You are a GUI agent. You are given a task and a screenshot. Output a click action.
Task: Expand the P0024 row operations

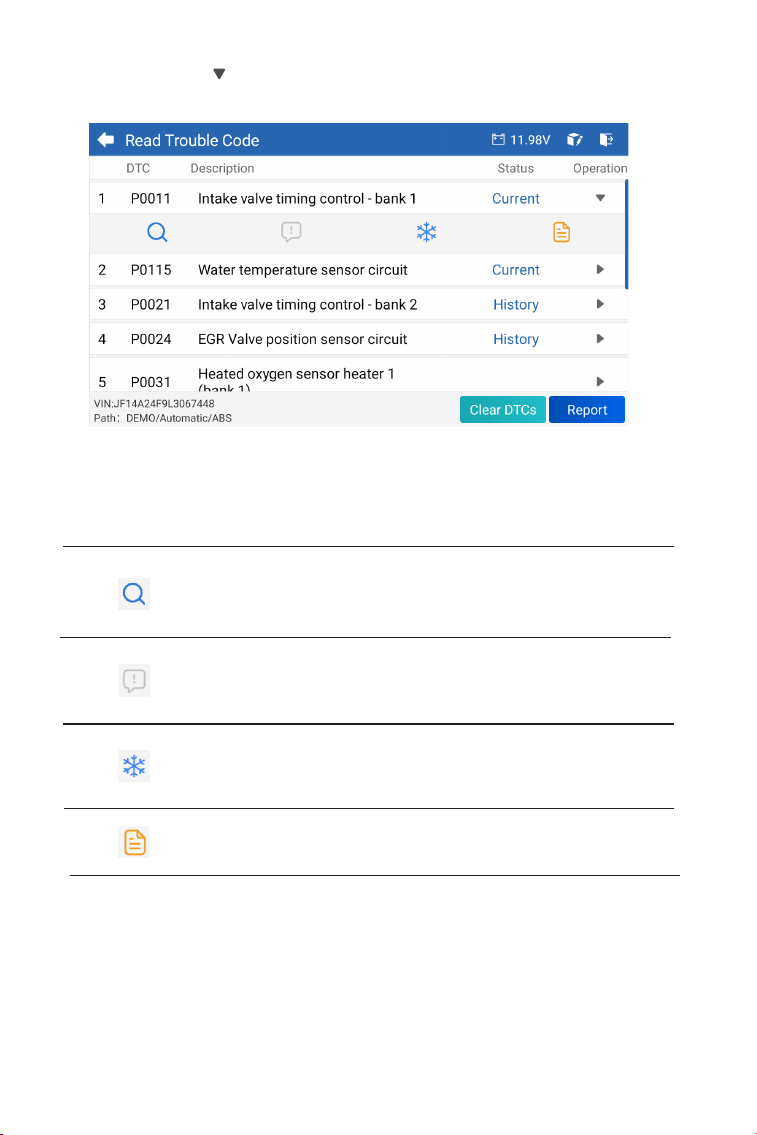click(600, 339)
